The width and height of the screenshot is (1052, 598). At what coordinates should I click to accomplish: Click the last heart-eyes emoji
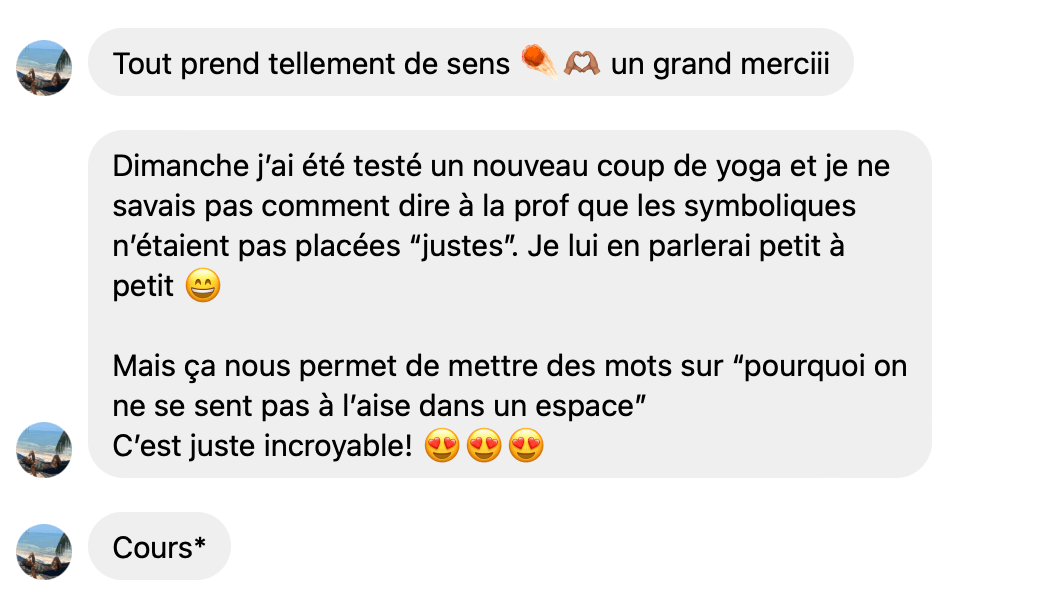click(526, 445)
